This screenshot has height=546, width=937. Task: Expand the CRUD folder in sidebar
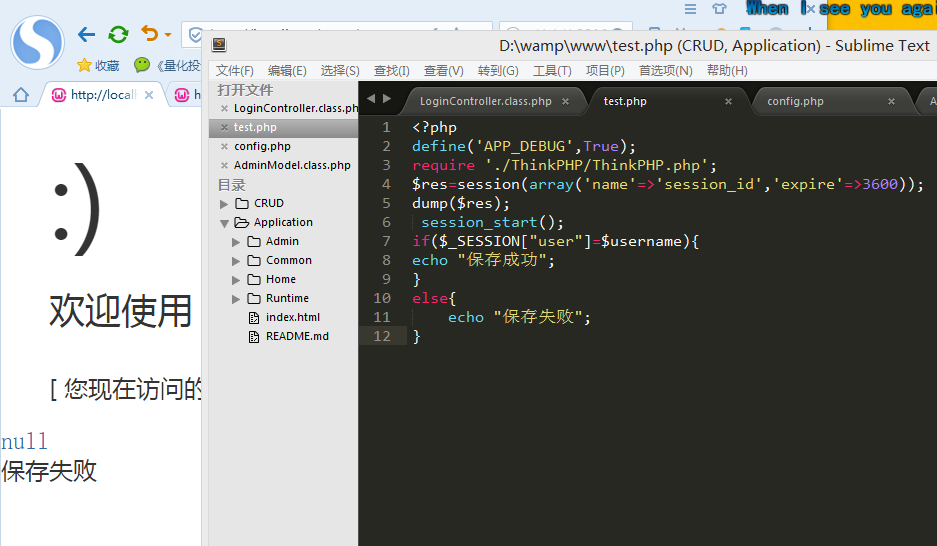tap(224, 204)
